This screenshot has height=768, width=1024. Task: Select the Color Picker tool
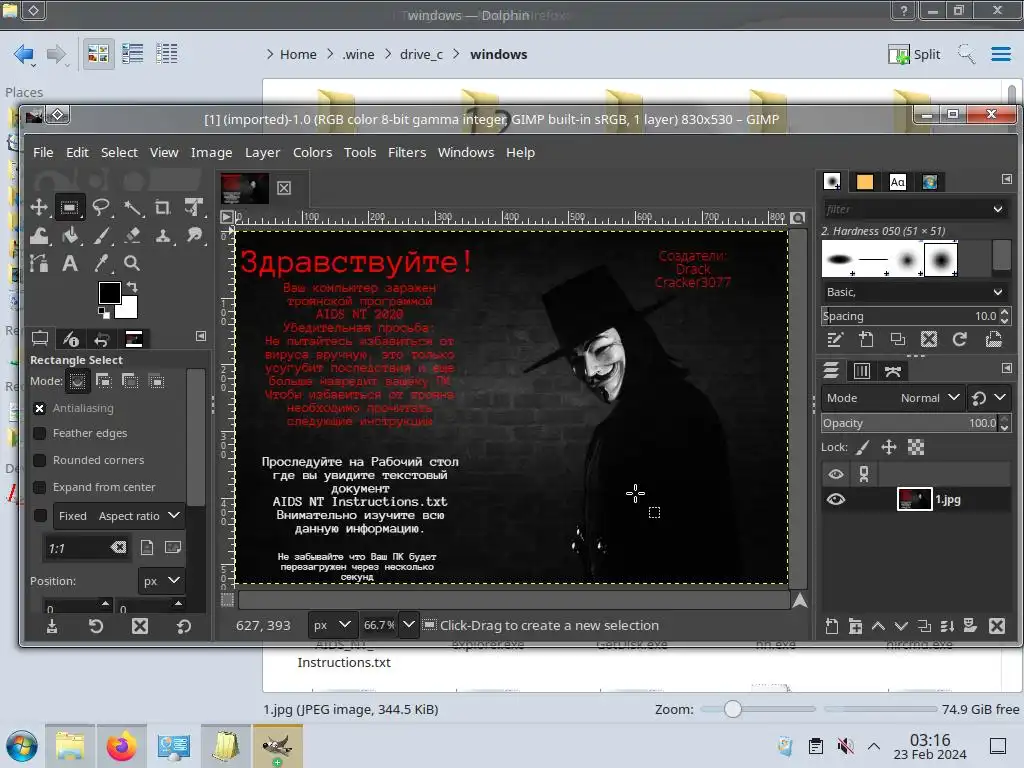pyautogui.click(x=101, y=263)
